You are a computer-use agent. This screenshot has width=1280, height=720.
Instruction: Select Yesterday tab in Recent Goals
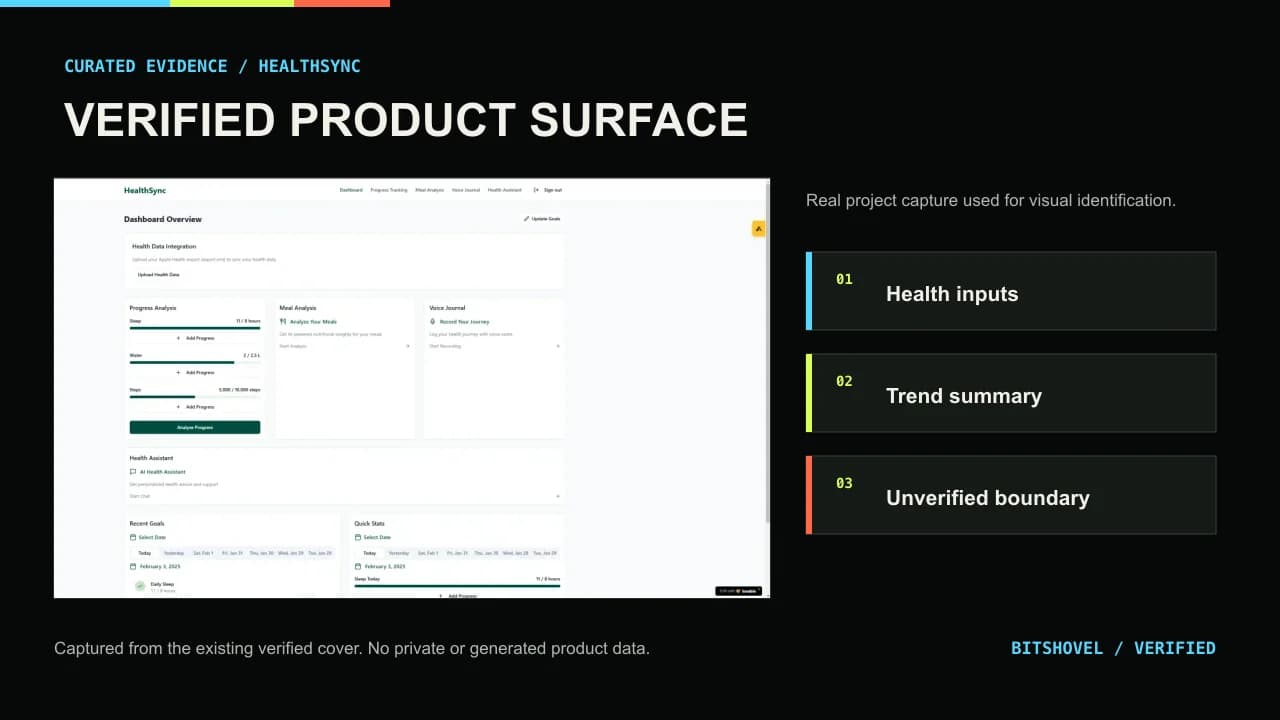(x=174, y=553)
